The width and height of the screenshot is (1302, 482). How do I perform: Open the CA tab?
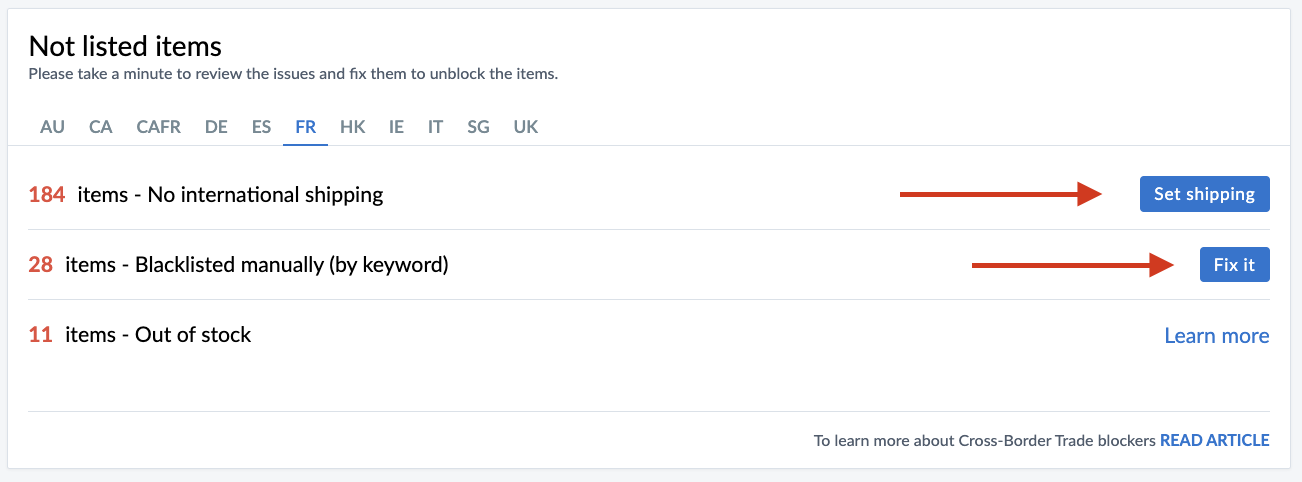100,127
